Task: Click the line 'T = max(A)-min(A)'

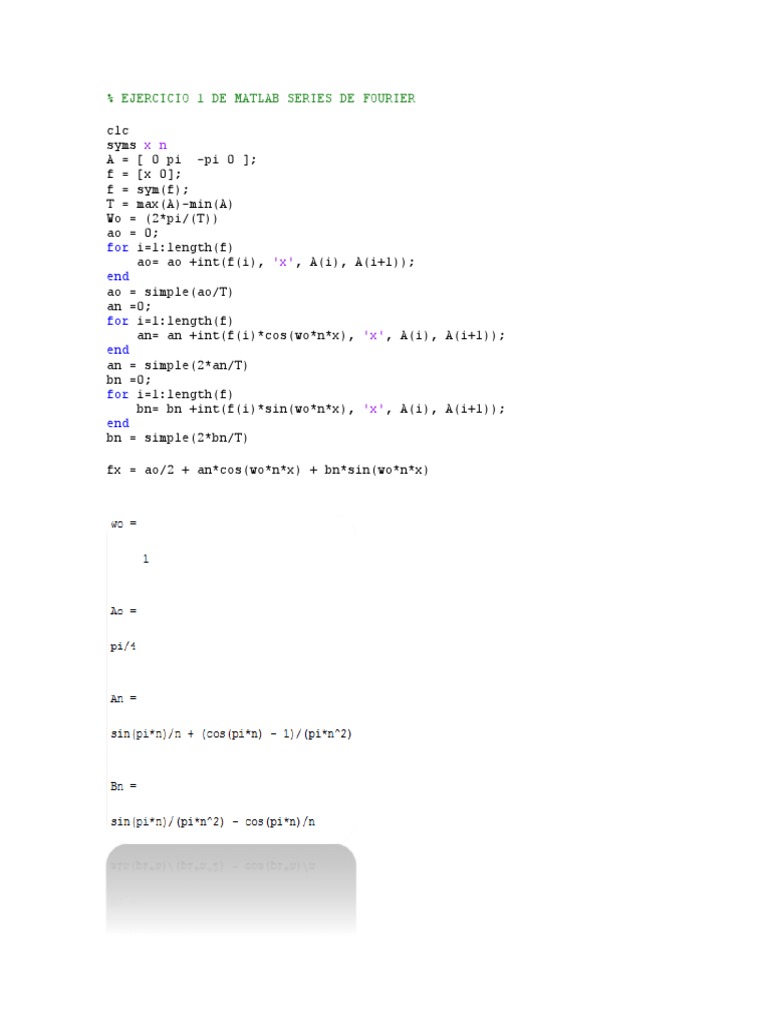Action: (x=170, y=204)
